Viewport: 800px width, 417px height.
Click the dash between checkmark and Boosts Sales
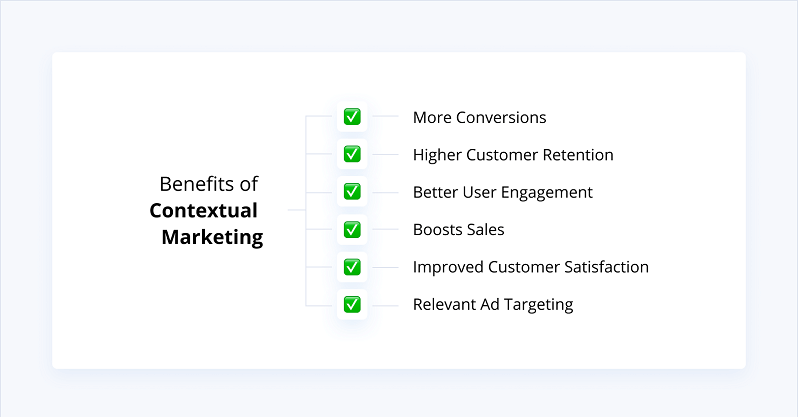point(385,229)
